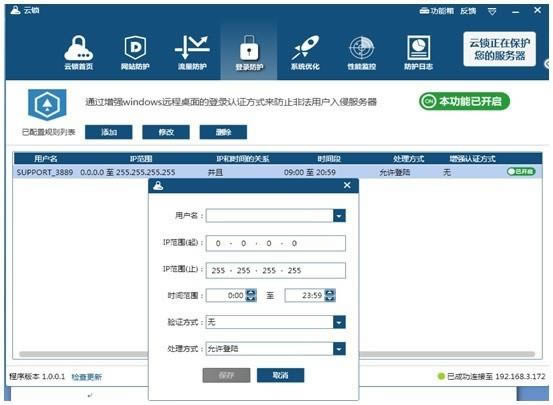Click the 取消 button in dialog
Screen dimensions: 553x405
(280, 375)
